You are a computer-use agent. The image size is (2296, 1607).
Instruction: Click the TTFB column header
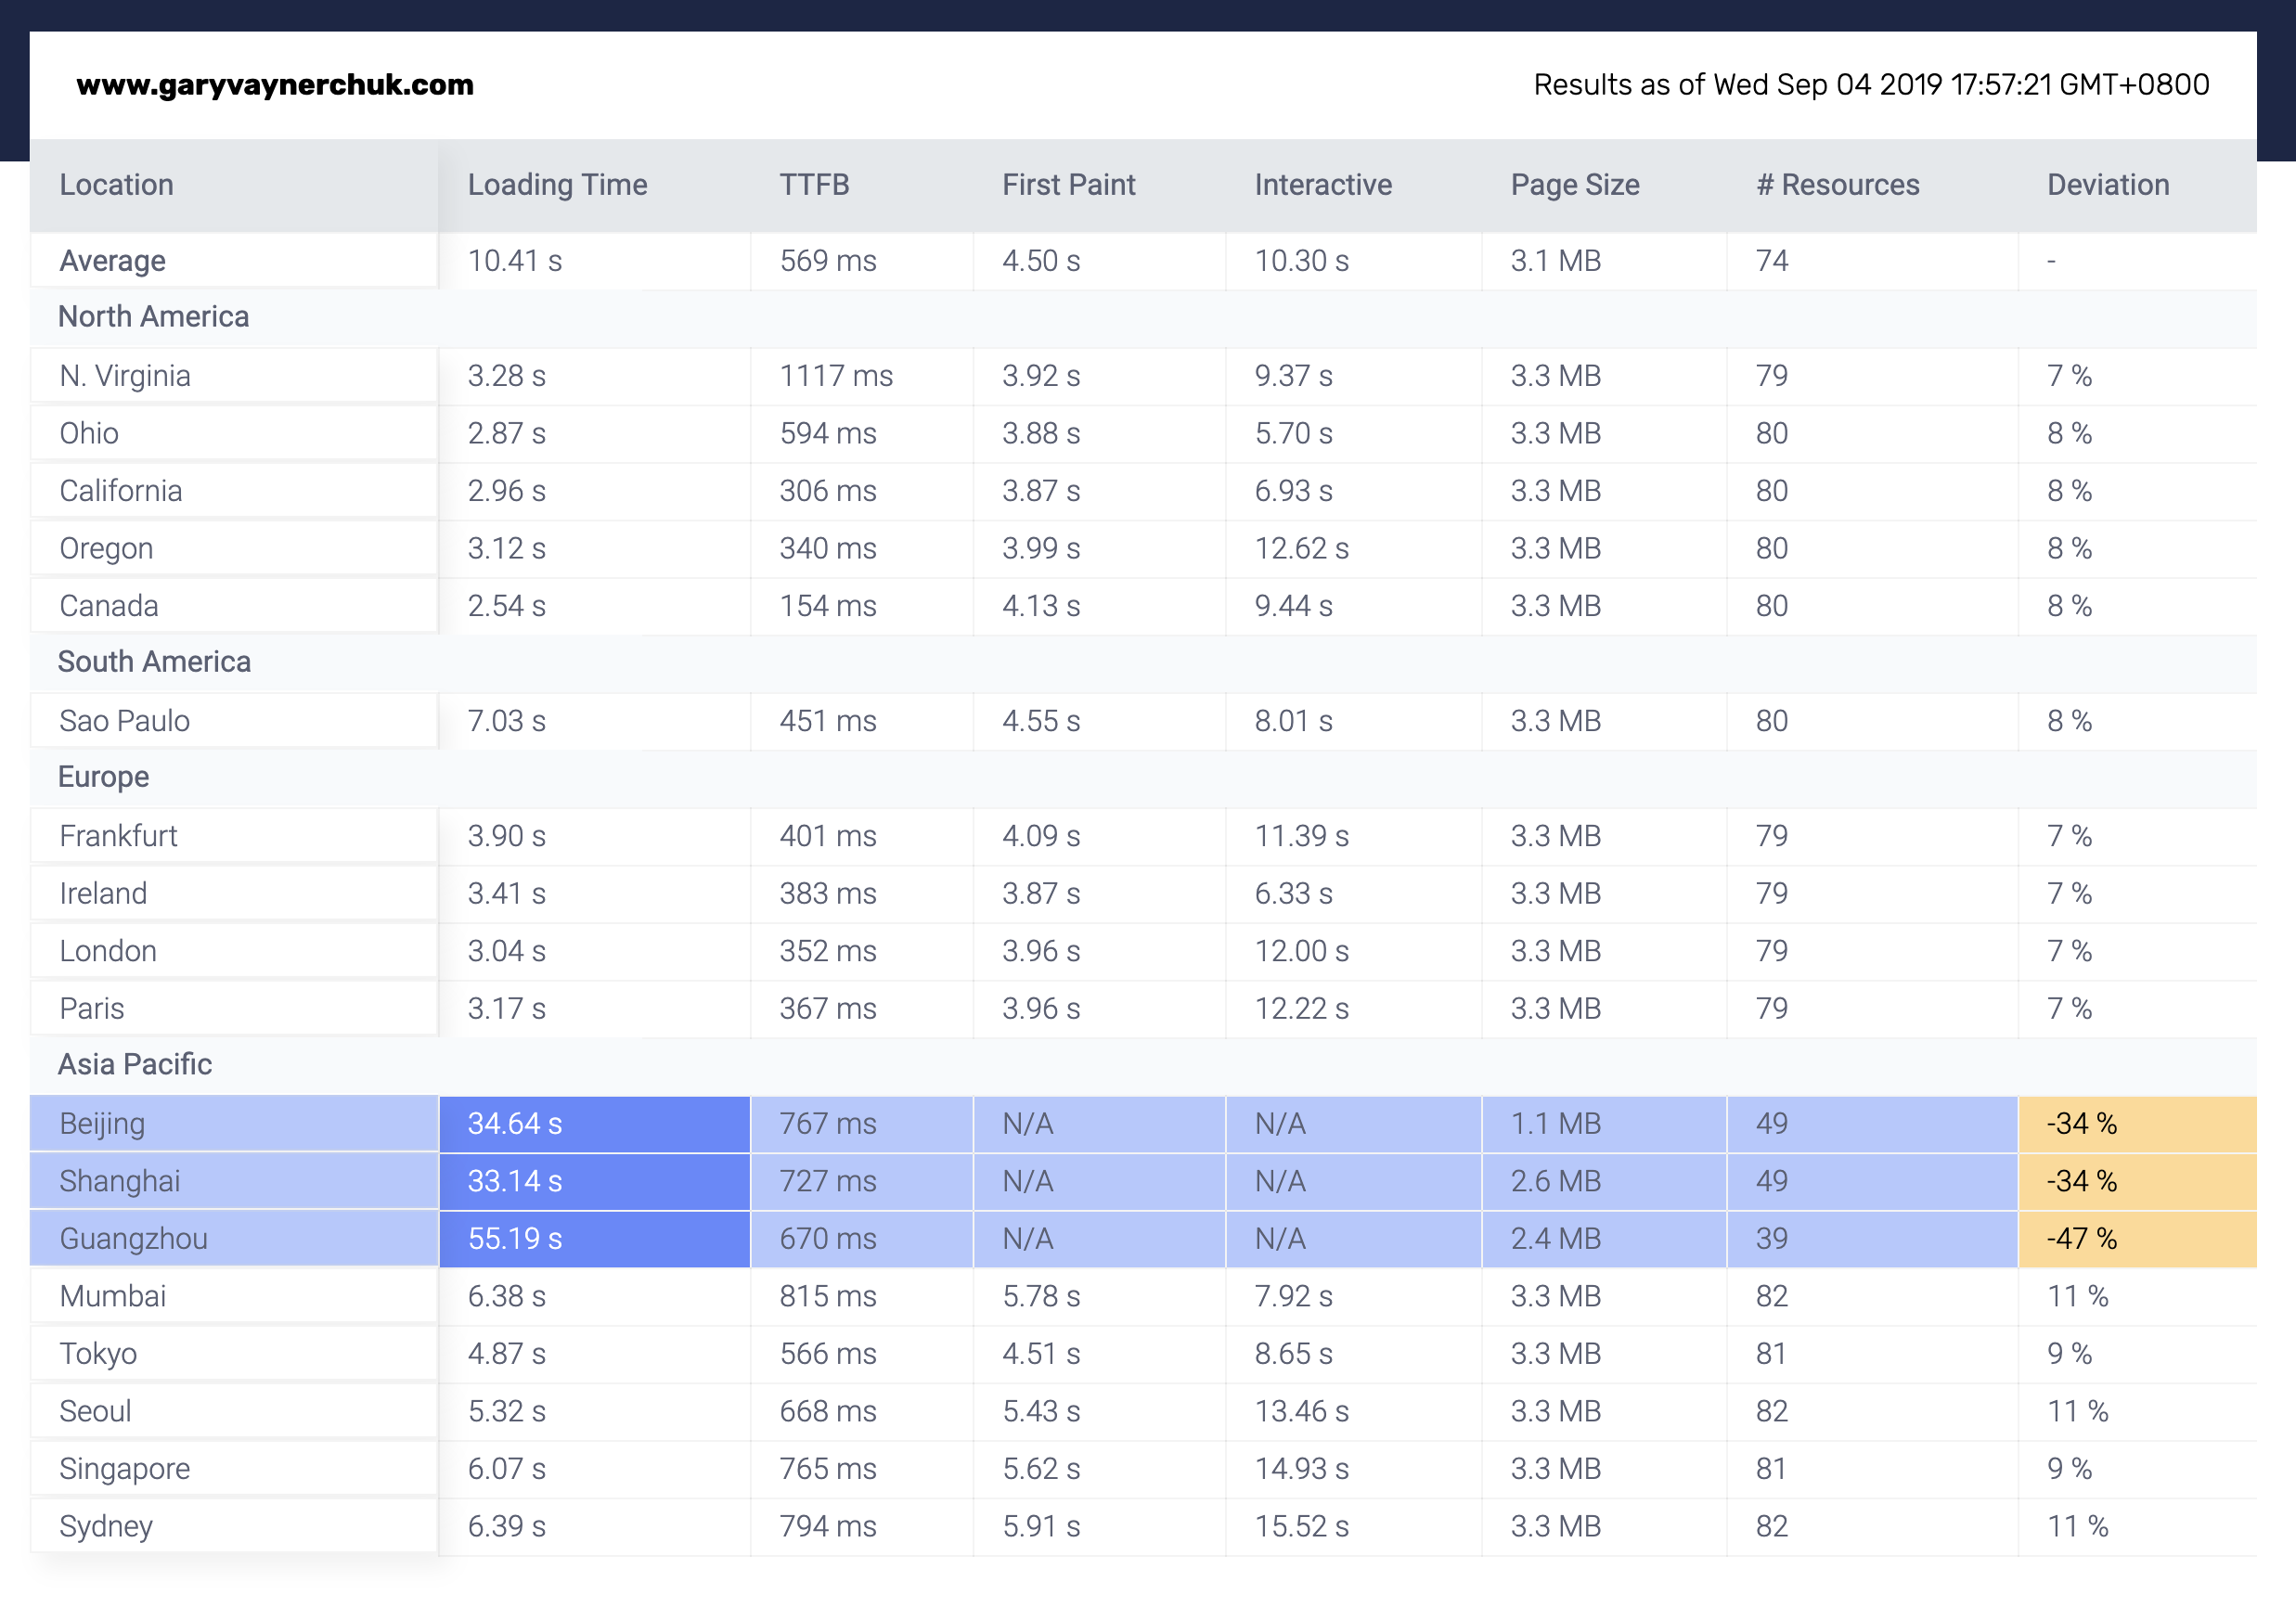[814, 185]
